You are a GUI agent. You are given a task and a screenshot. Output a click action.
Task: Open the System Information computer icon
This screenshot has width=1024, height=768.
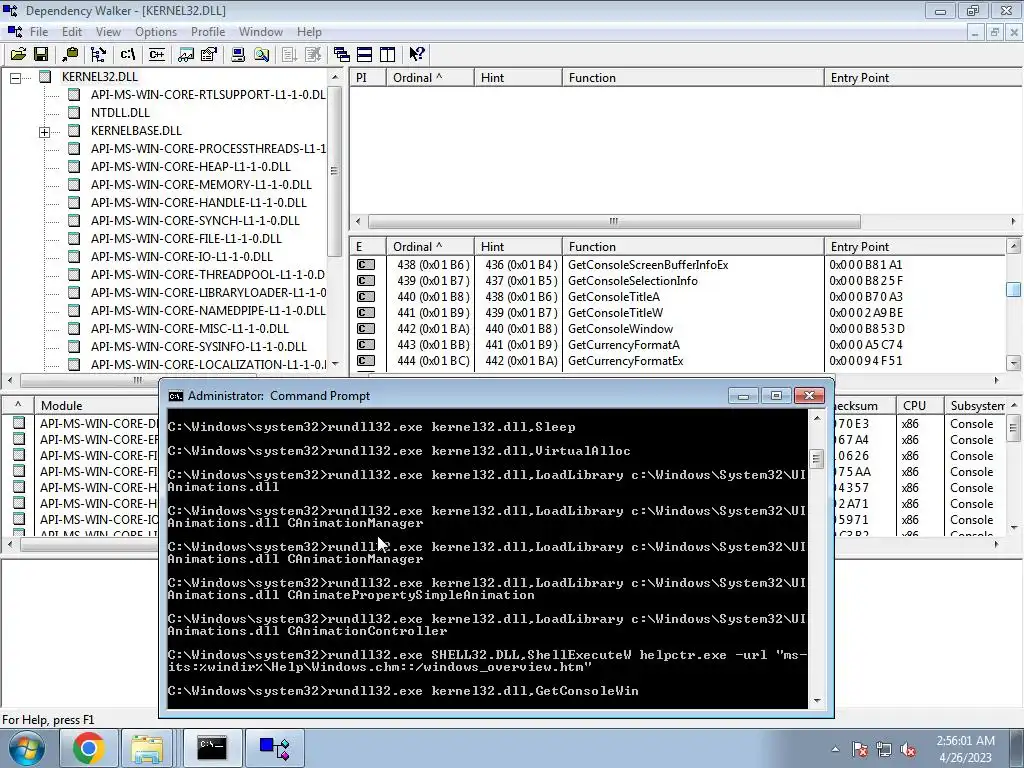pos(238,54)
